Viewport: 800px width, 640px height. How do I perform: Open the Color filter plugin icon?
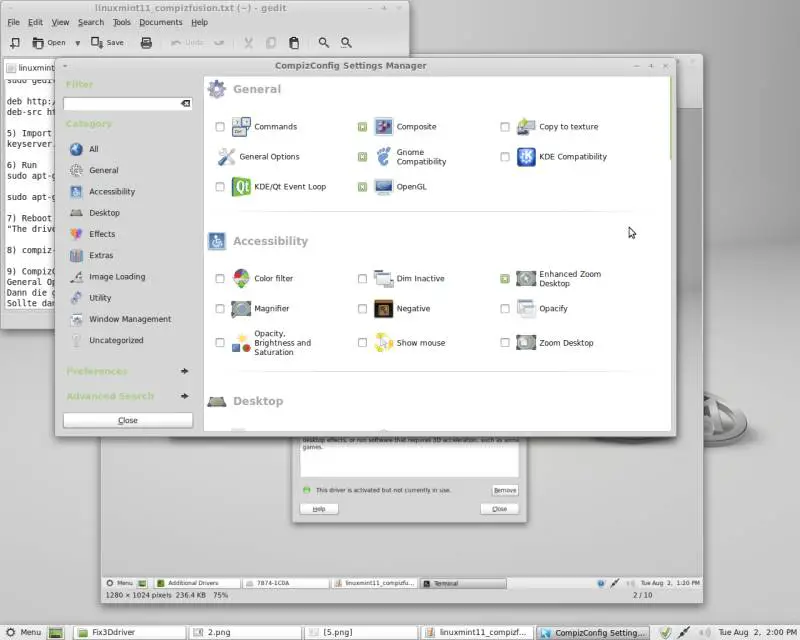(241, 279)
